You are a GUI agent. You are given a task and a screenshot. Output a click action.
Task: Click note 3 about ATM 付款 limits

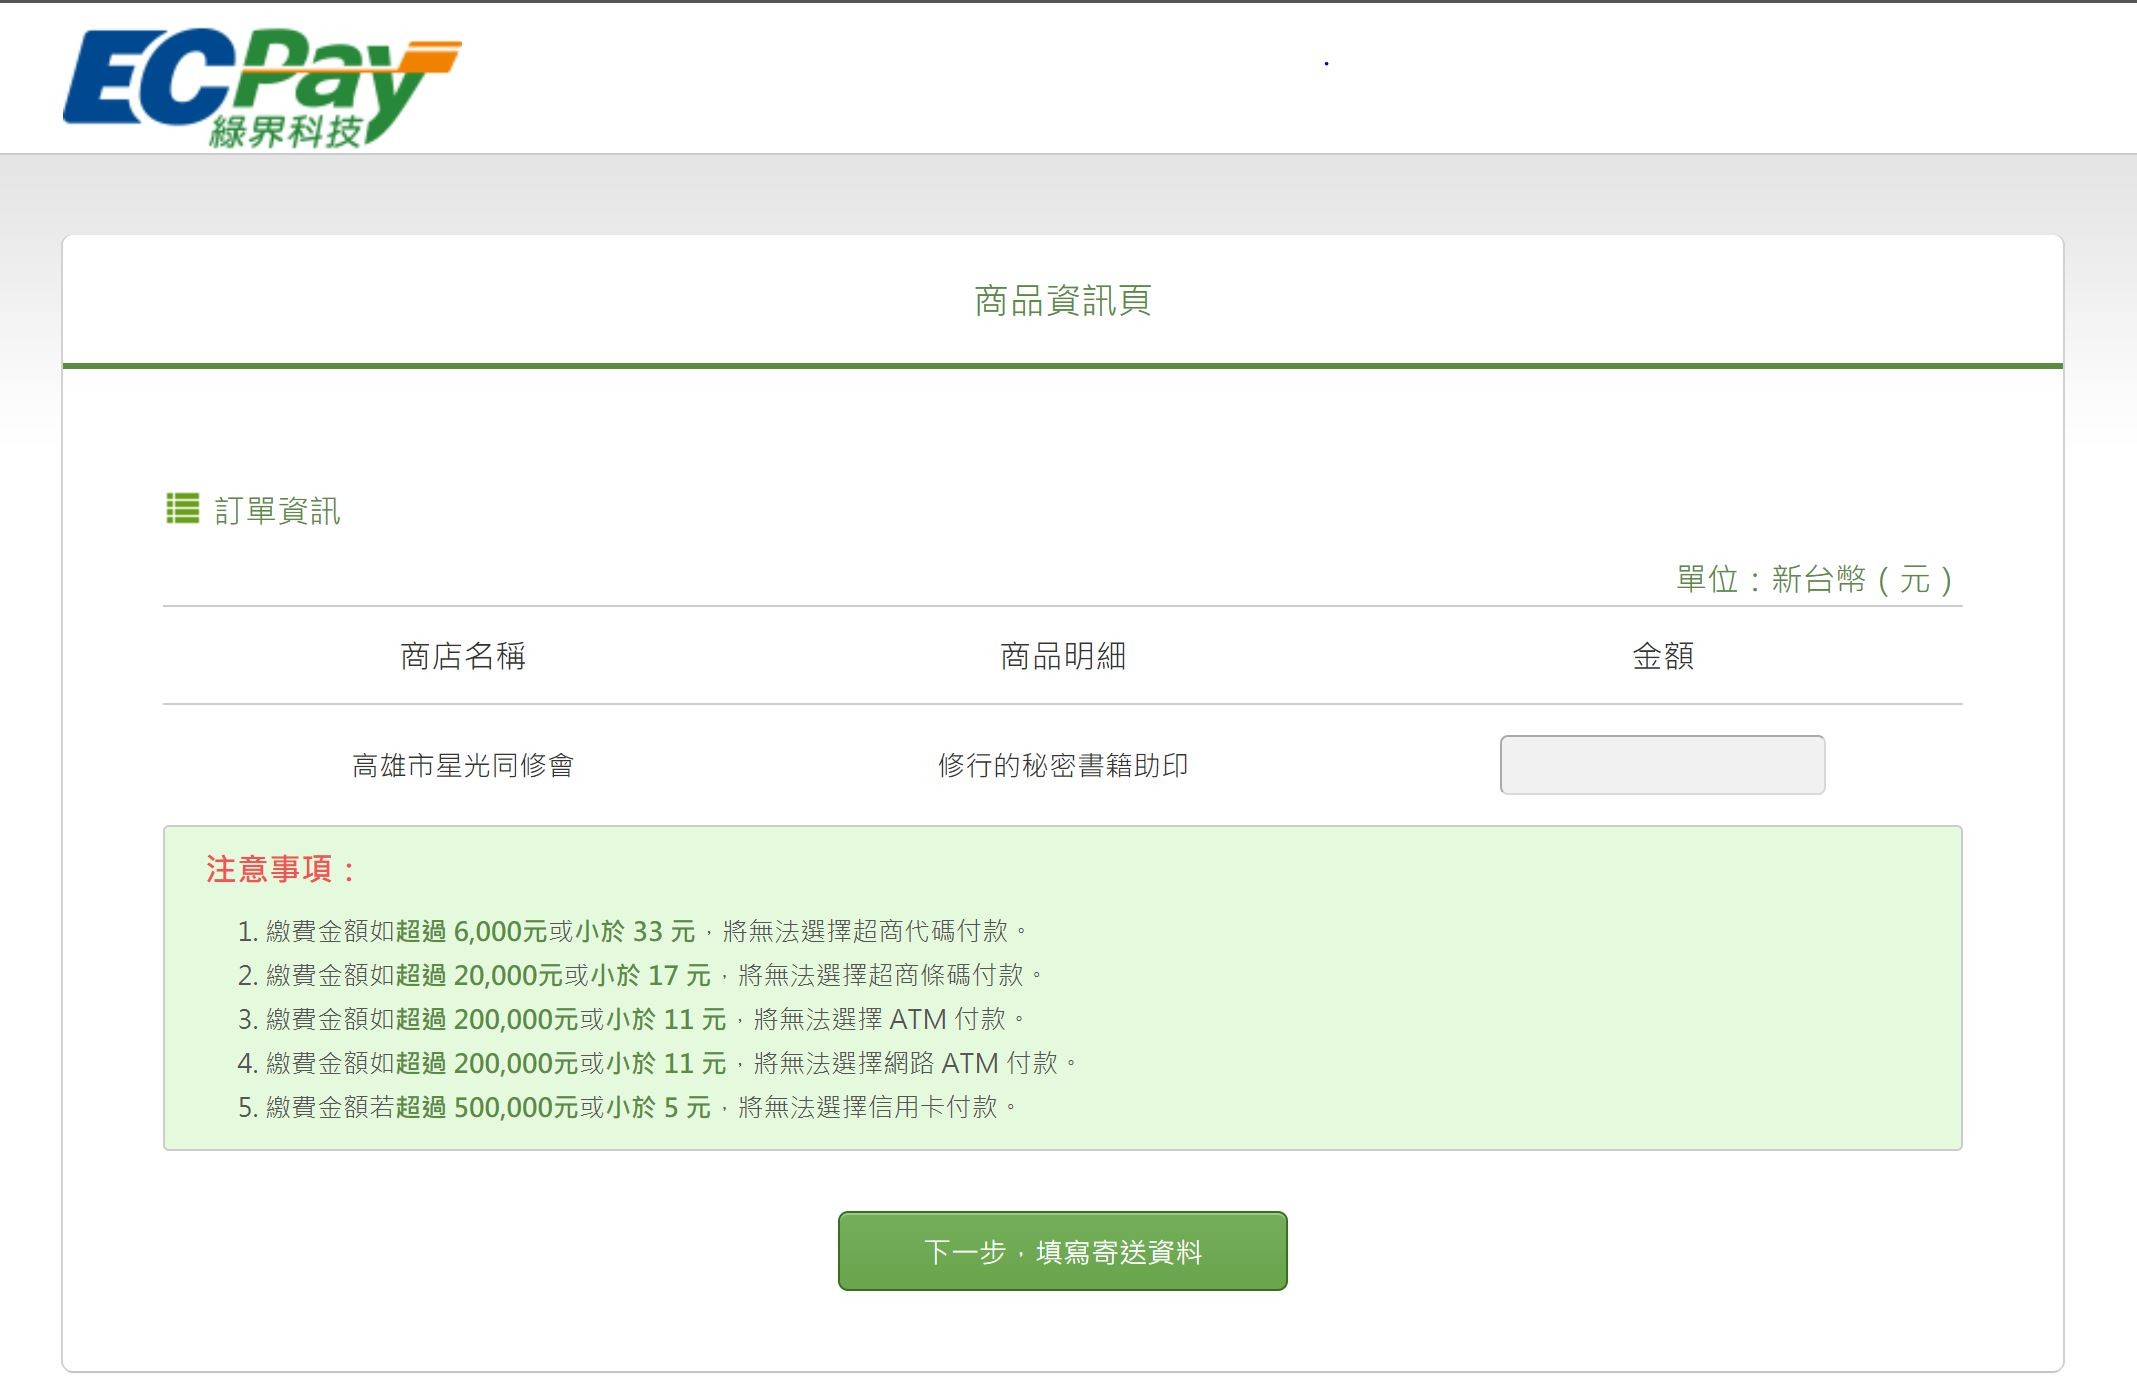[x=632, y=1019]
